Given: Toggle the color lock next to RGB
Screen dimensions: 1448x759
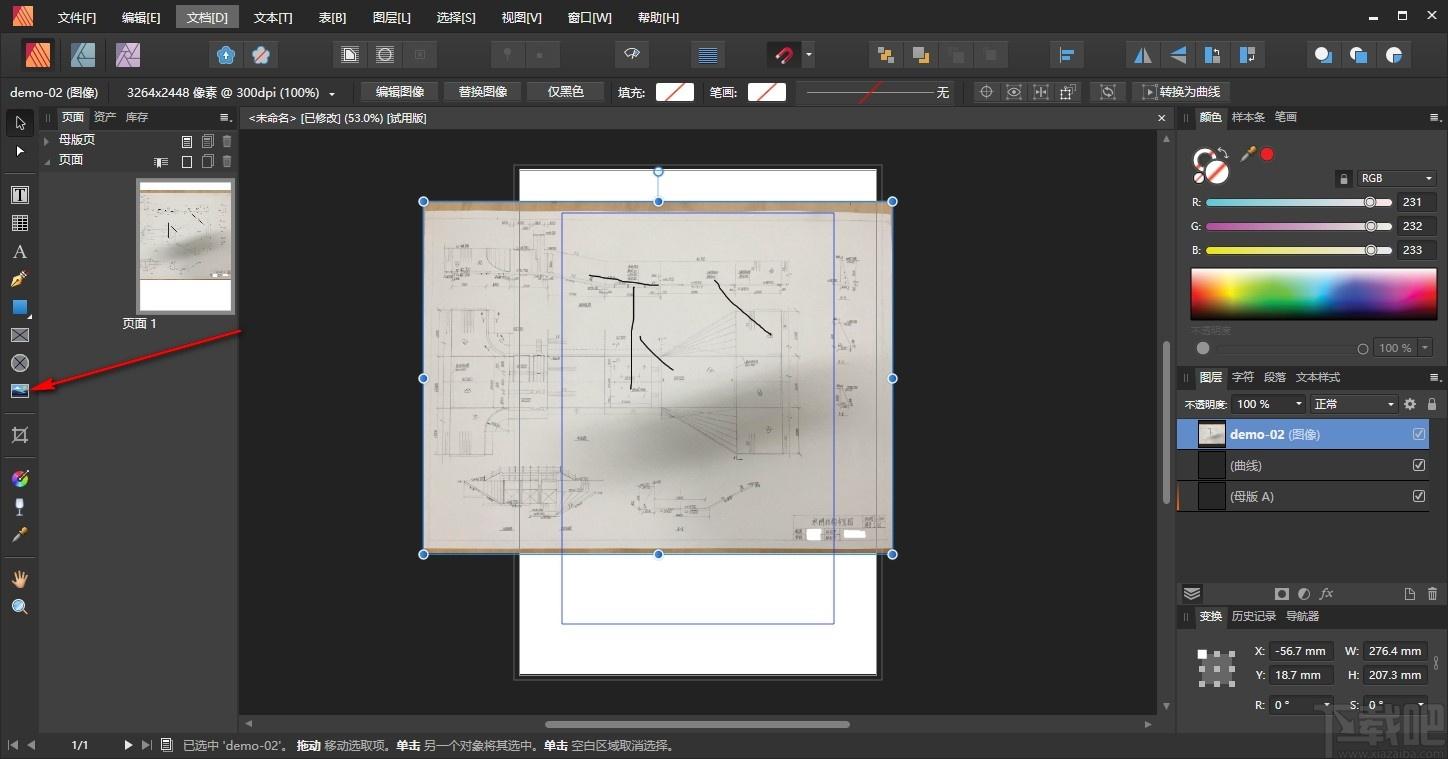Looking at the screenshot, I should point(1344,178).
